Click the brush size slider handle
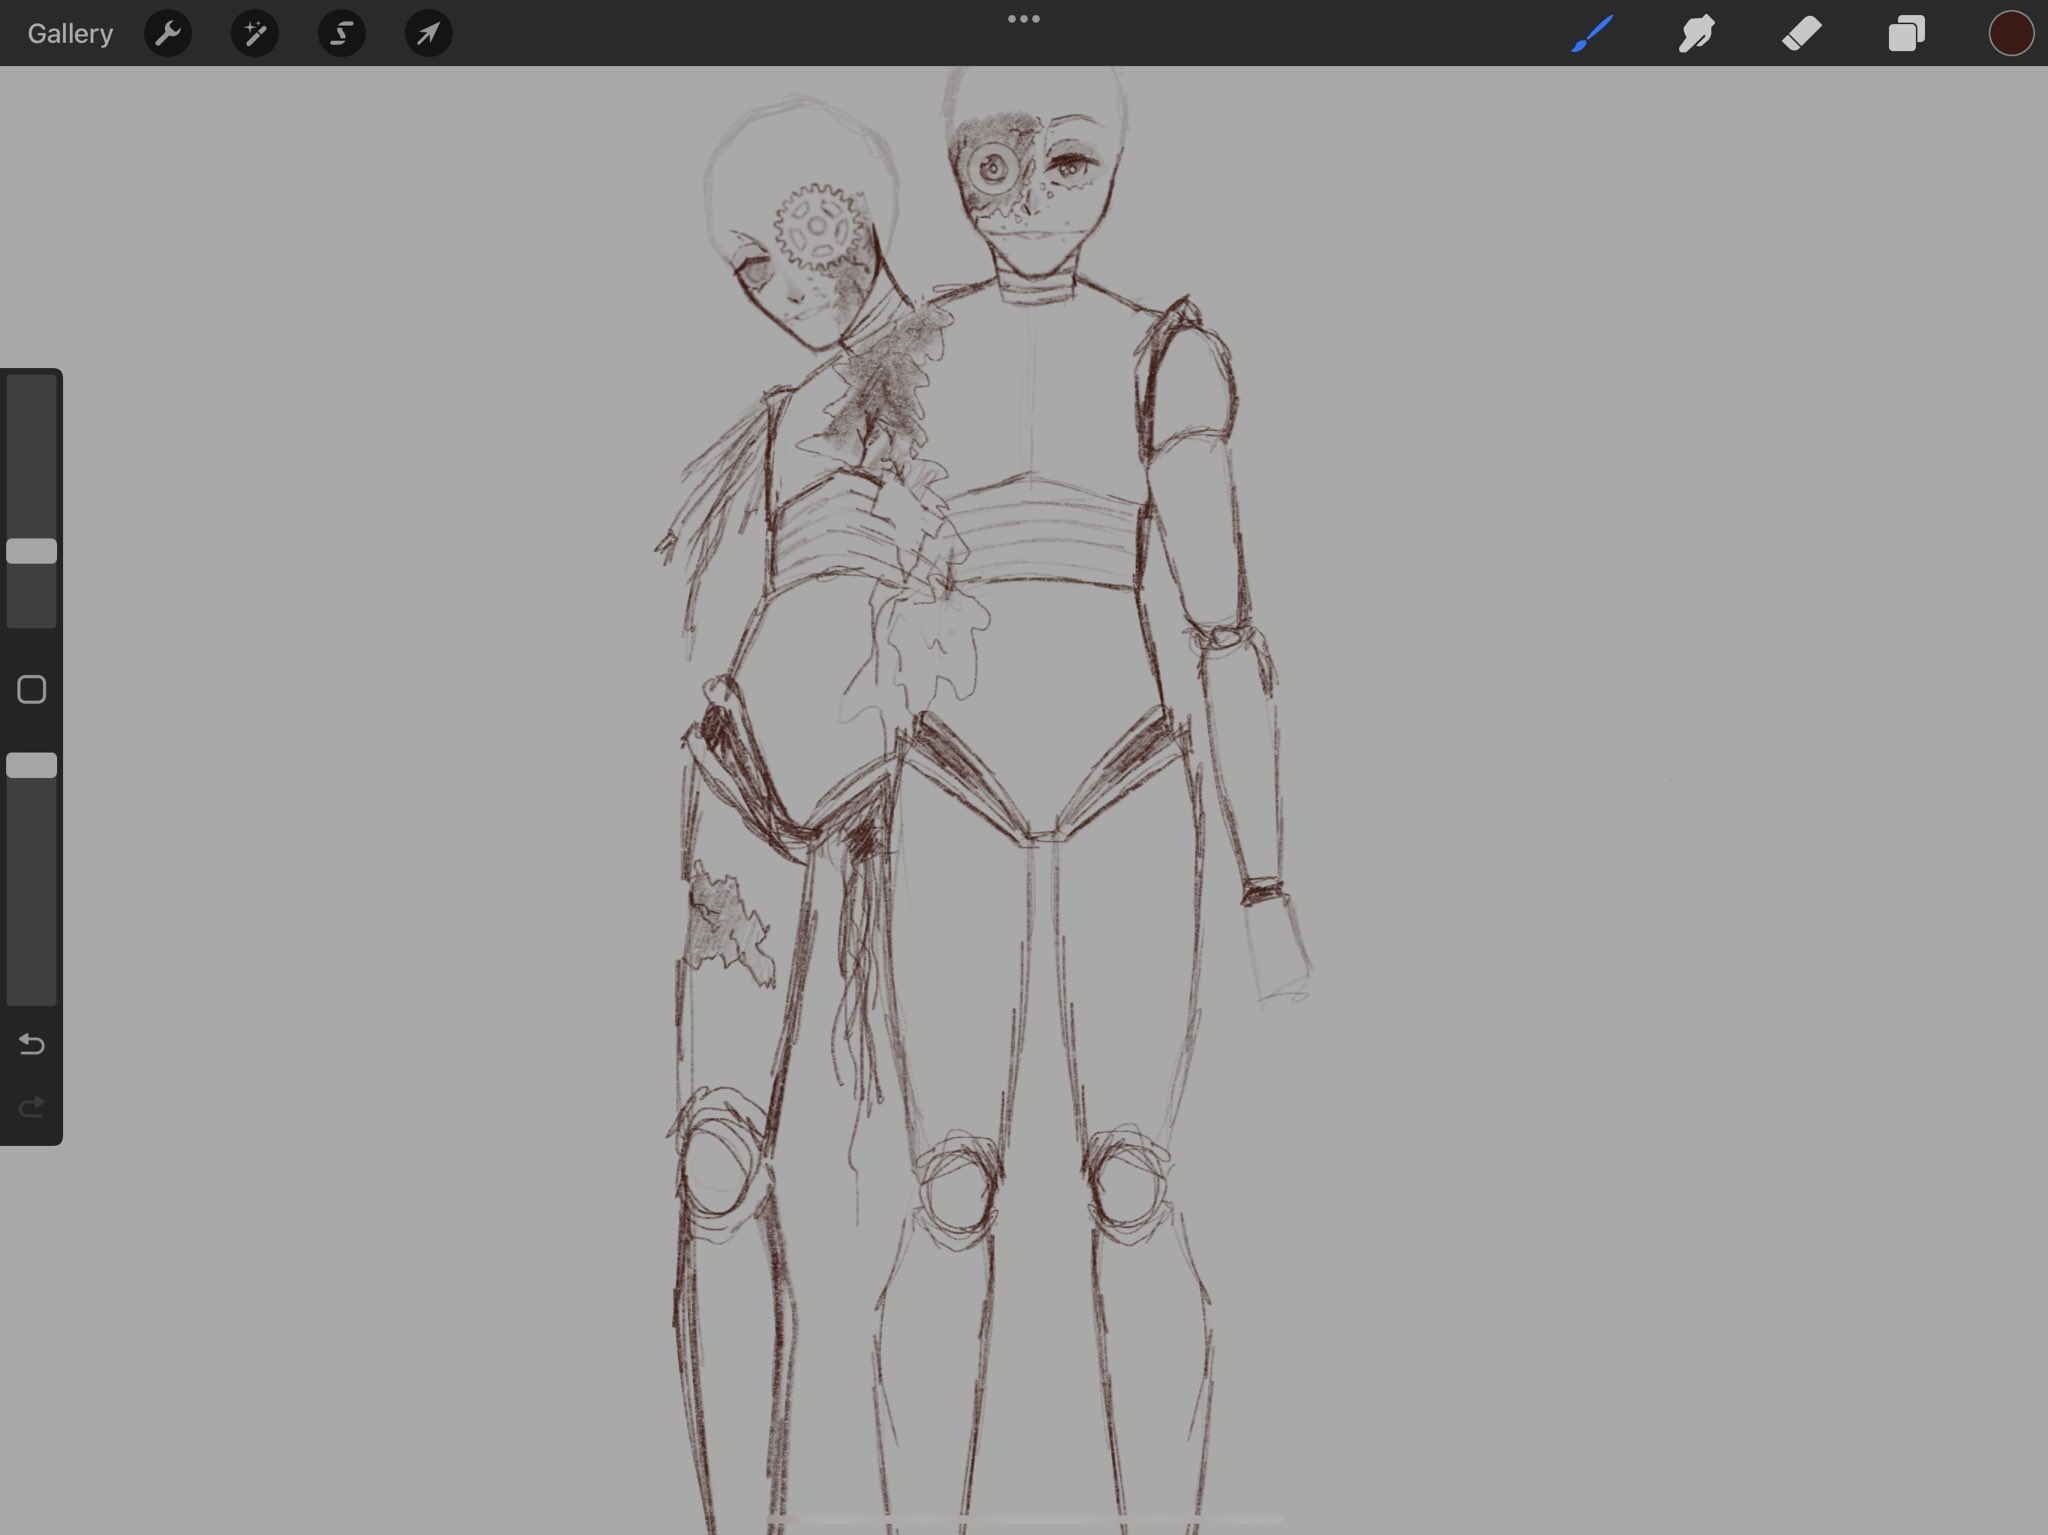The image size is (2048, 1535). (x=32, y=551)
